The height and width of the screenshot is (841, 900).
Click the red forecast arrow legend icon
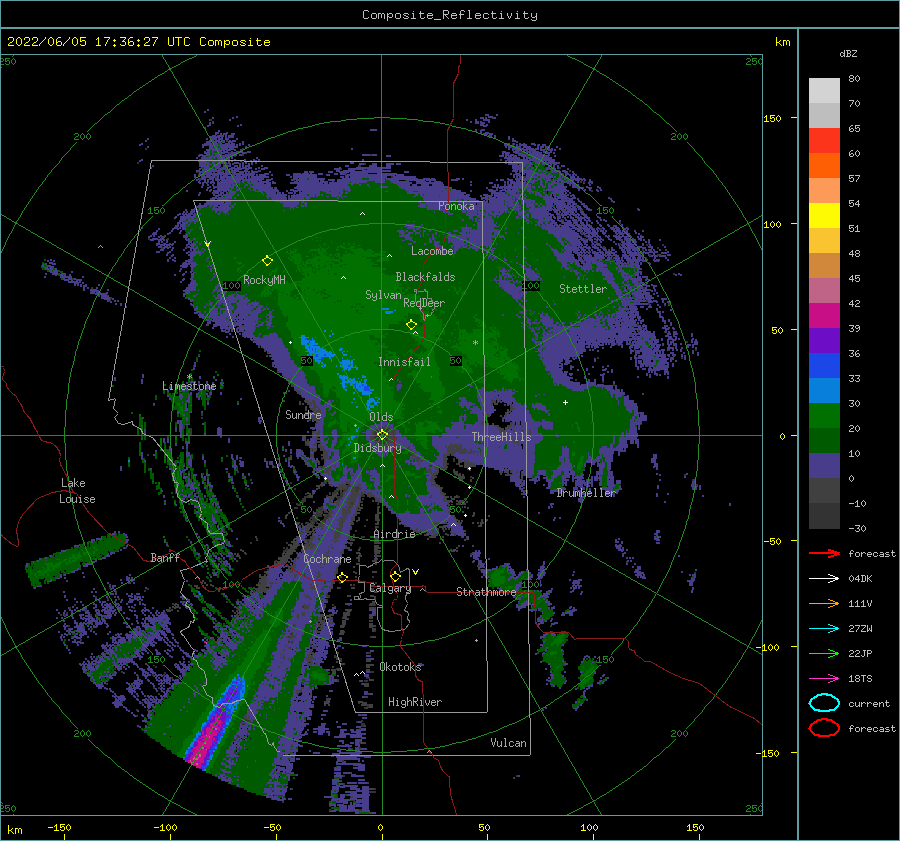pyautogui.click(x=824, y=553)
